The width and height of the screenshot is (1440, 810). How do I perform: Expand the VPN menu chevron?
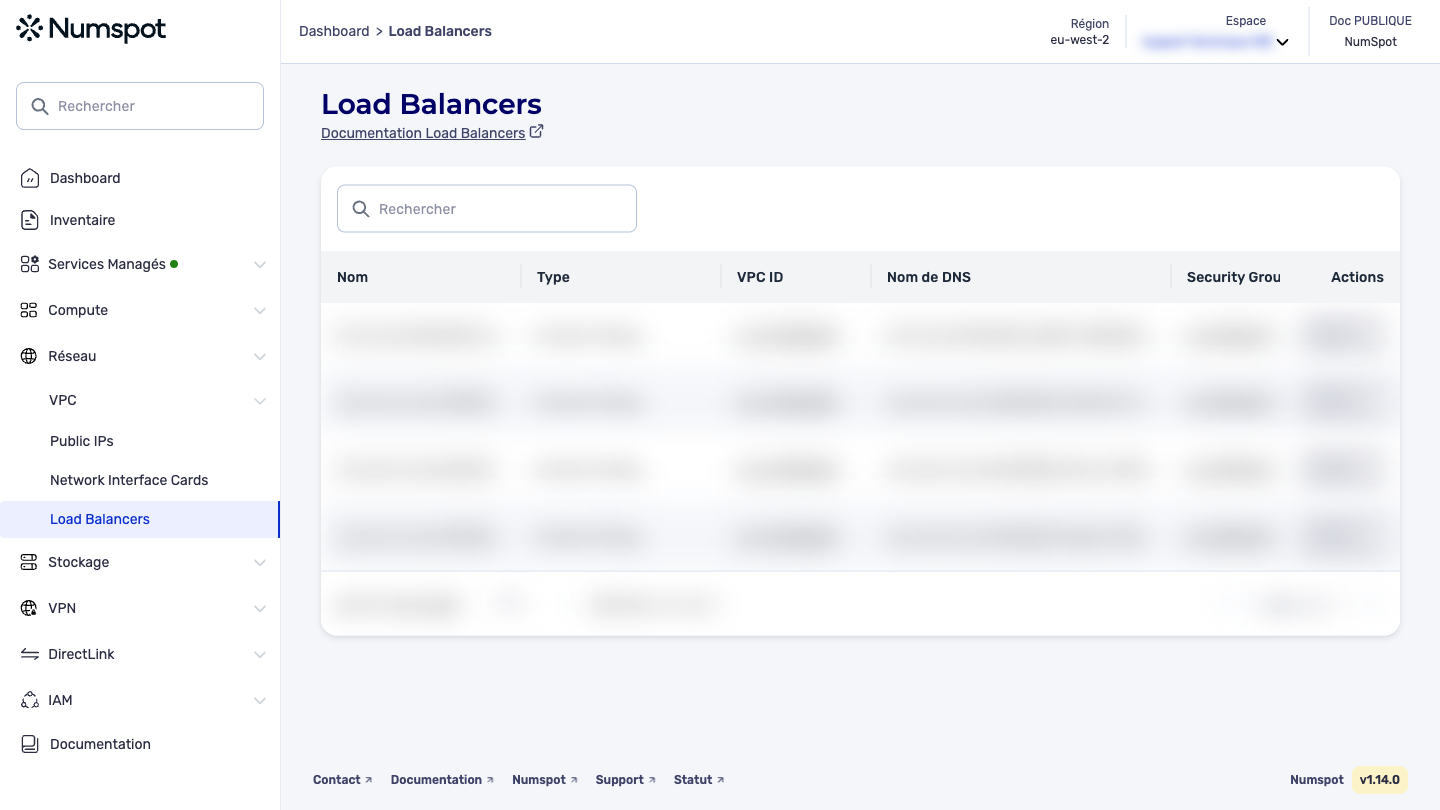(260, 609)
